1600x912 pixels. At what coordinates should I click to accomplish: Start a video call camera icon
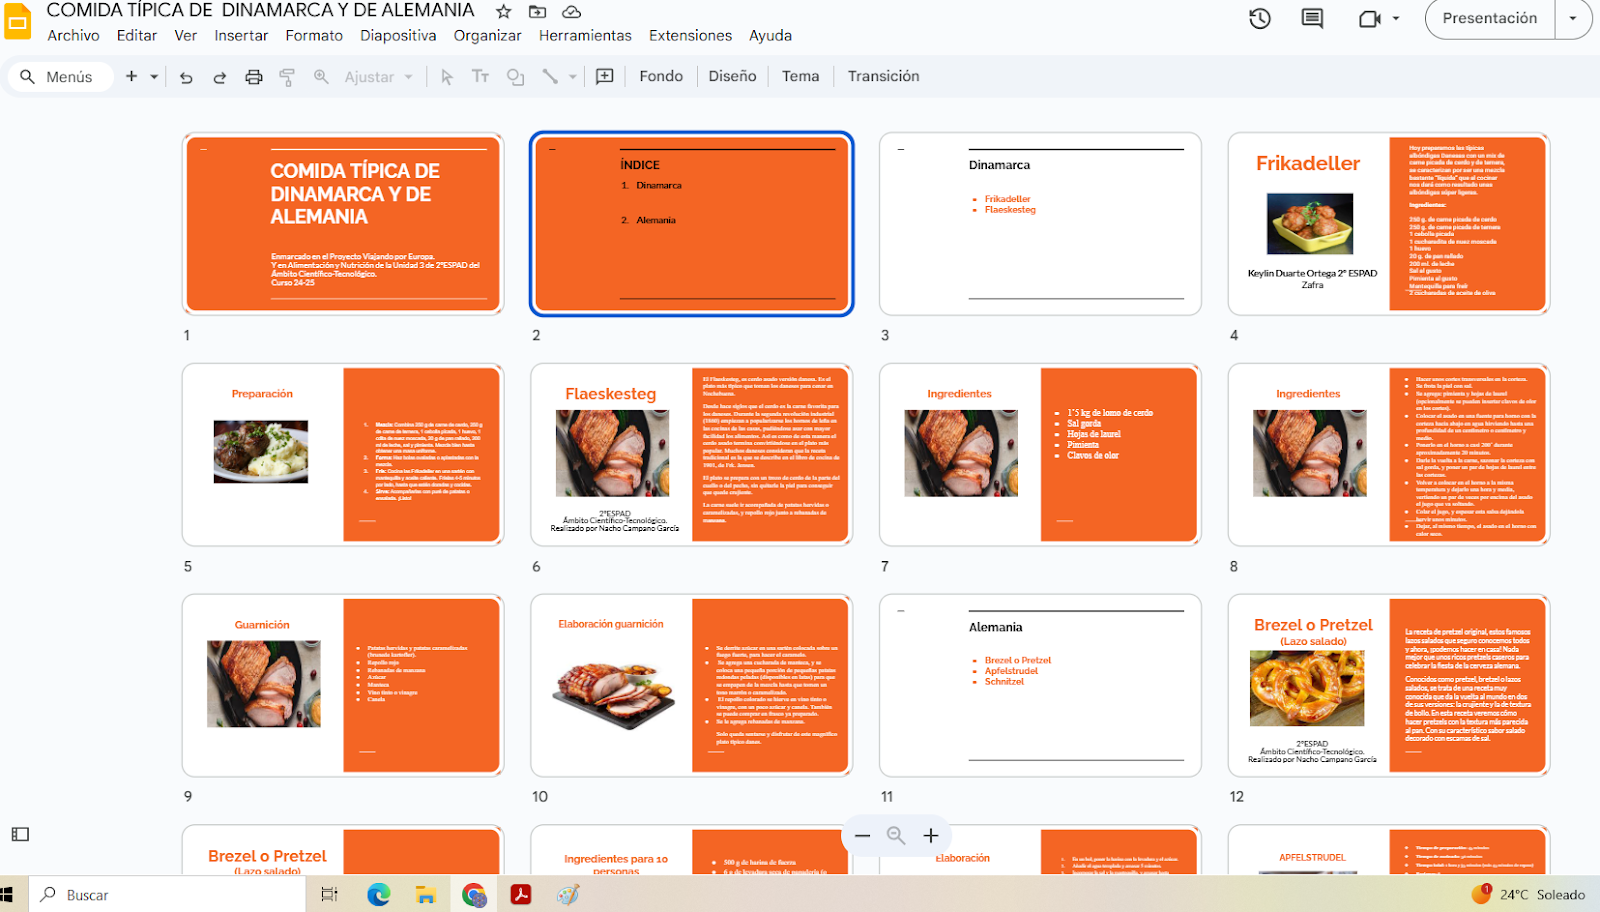coord(1370,18)
